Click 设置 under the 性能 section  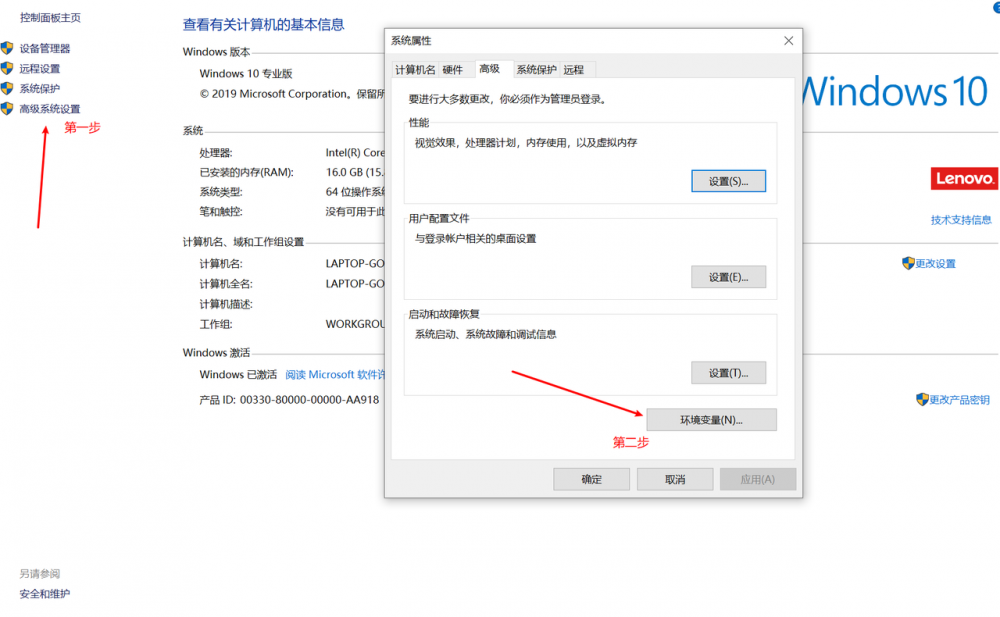[x=728, y=181]
